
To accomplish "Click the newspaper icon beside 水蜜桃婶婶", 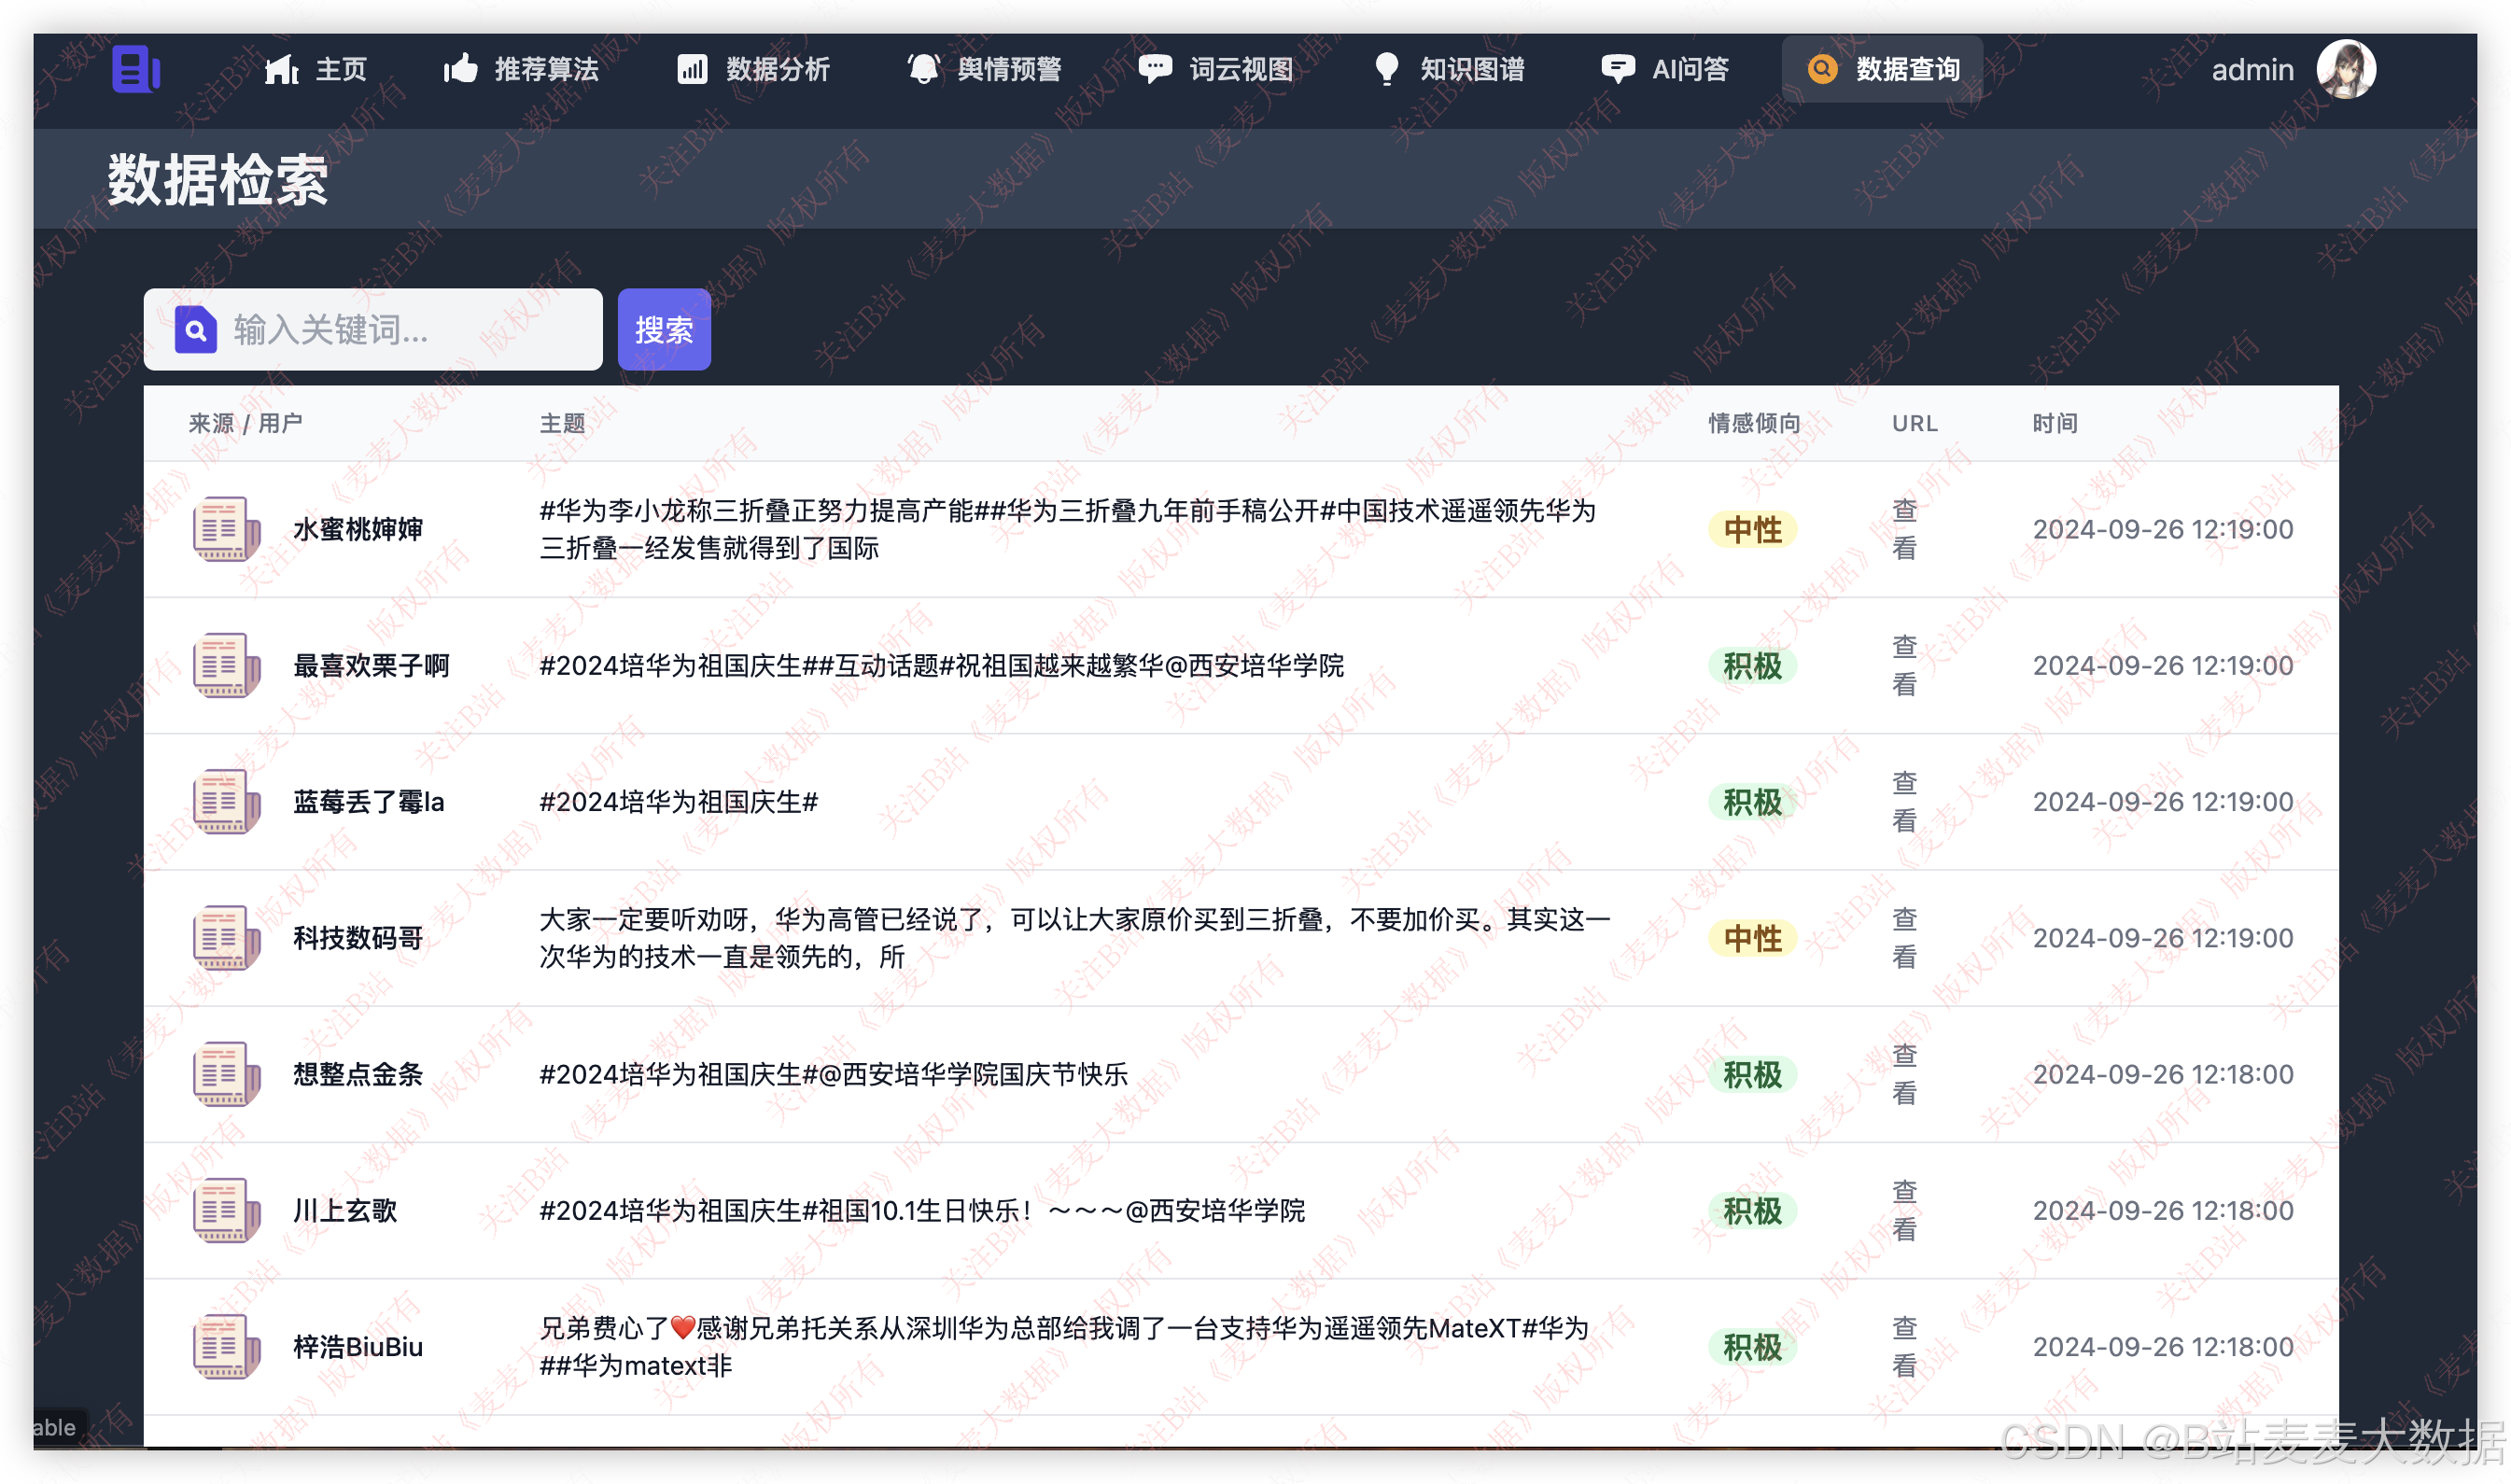I will [x=225, y=529].
